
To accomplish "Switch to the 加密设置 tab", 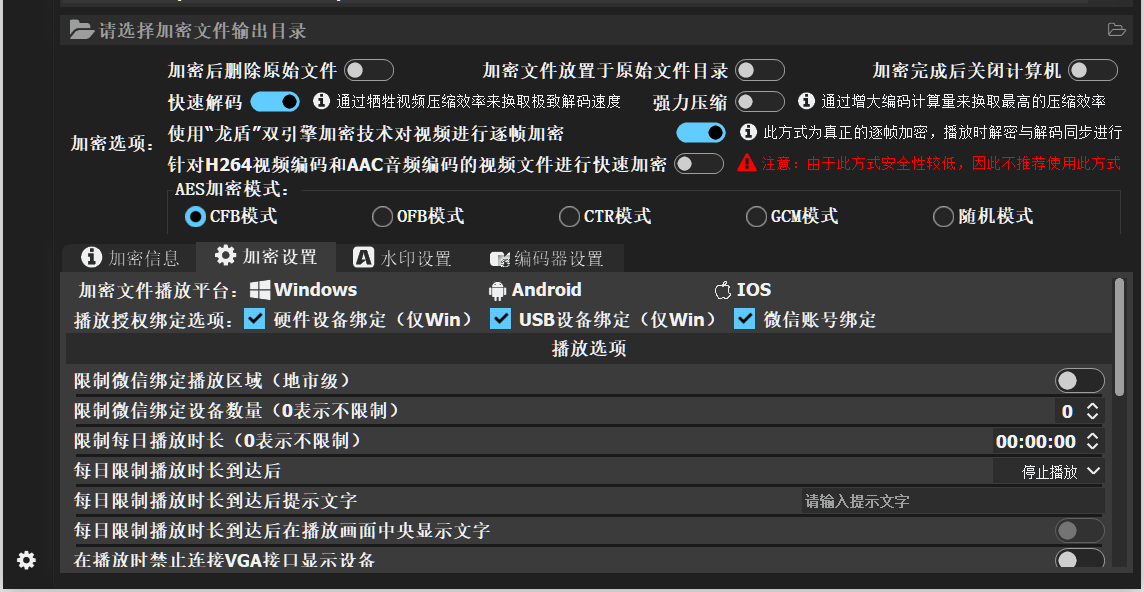I will coord(266,256).
